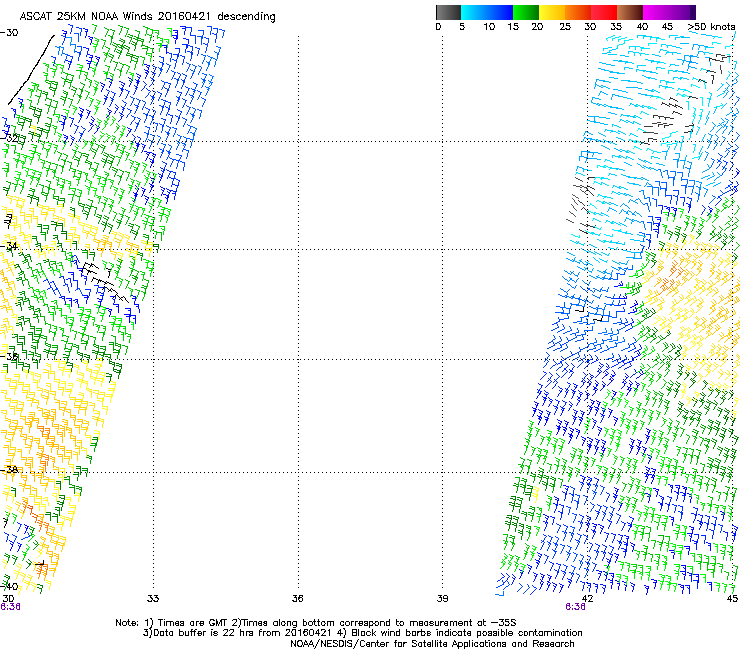
Task: Click the magenta-purple 40-50 knots color band
Action: (669, 12)
